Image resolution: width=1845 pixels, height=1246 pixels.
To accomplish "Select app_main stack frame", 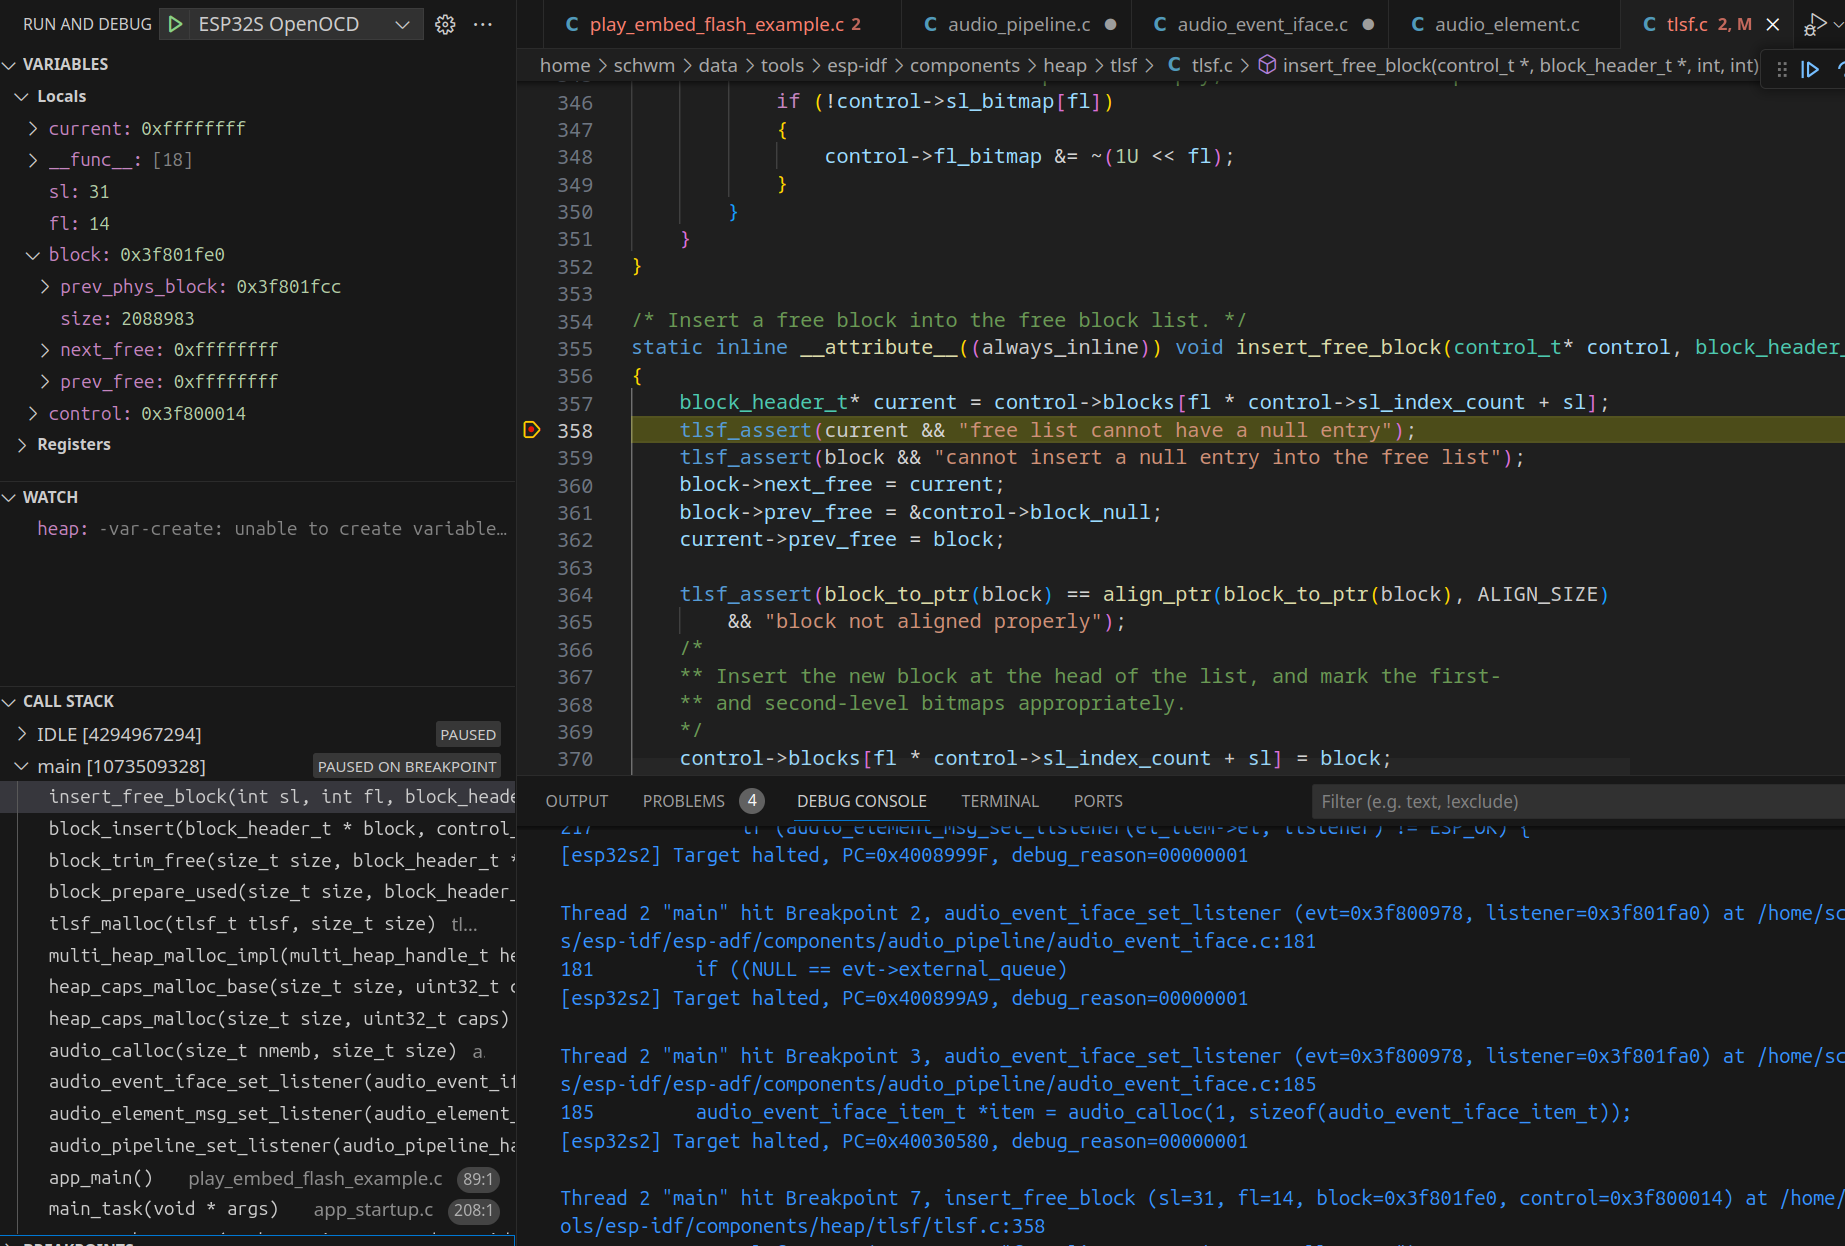I will coord(258,1178).
